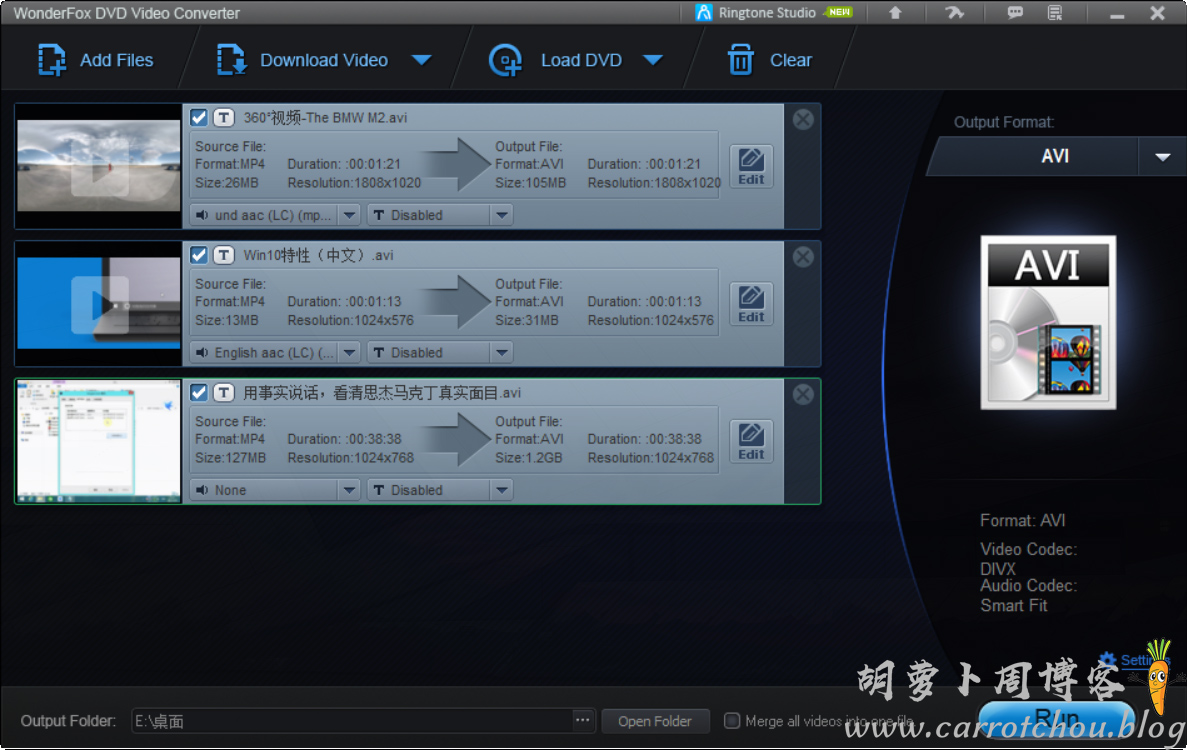Image resolution: width=1187 pixels, height=750 pixels.
Task: Edit the 用事实说话 video
Action: (x=751, y=441)
